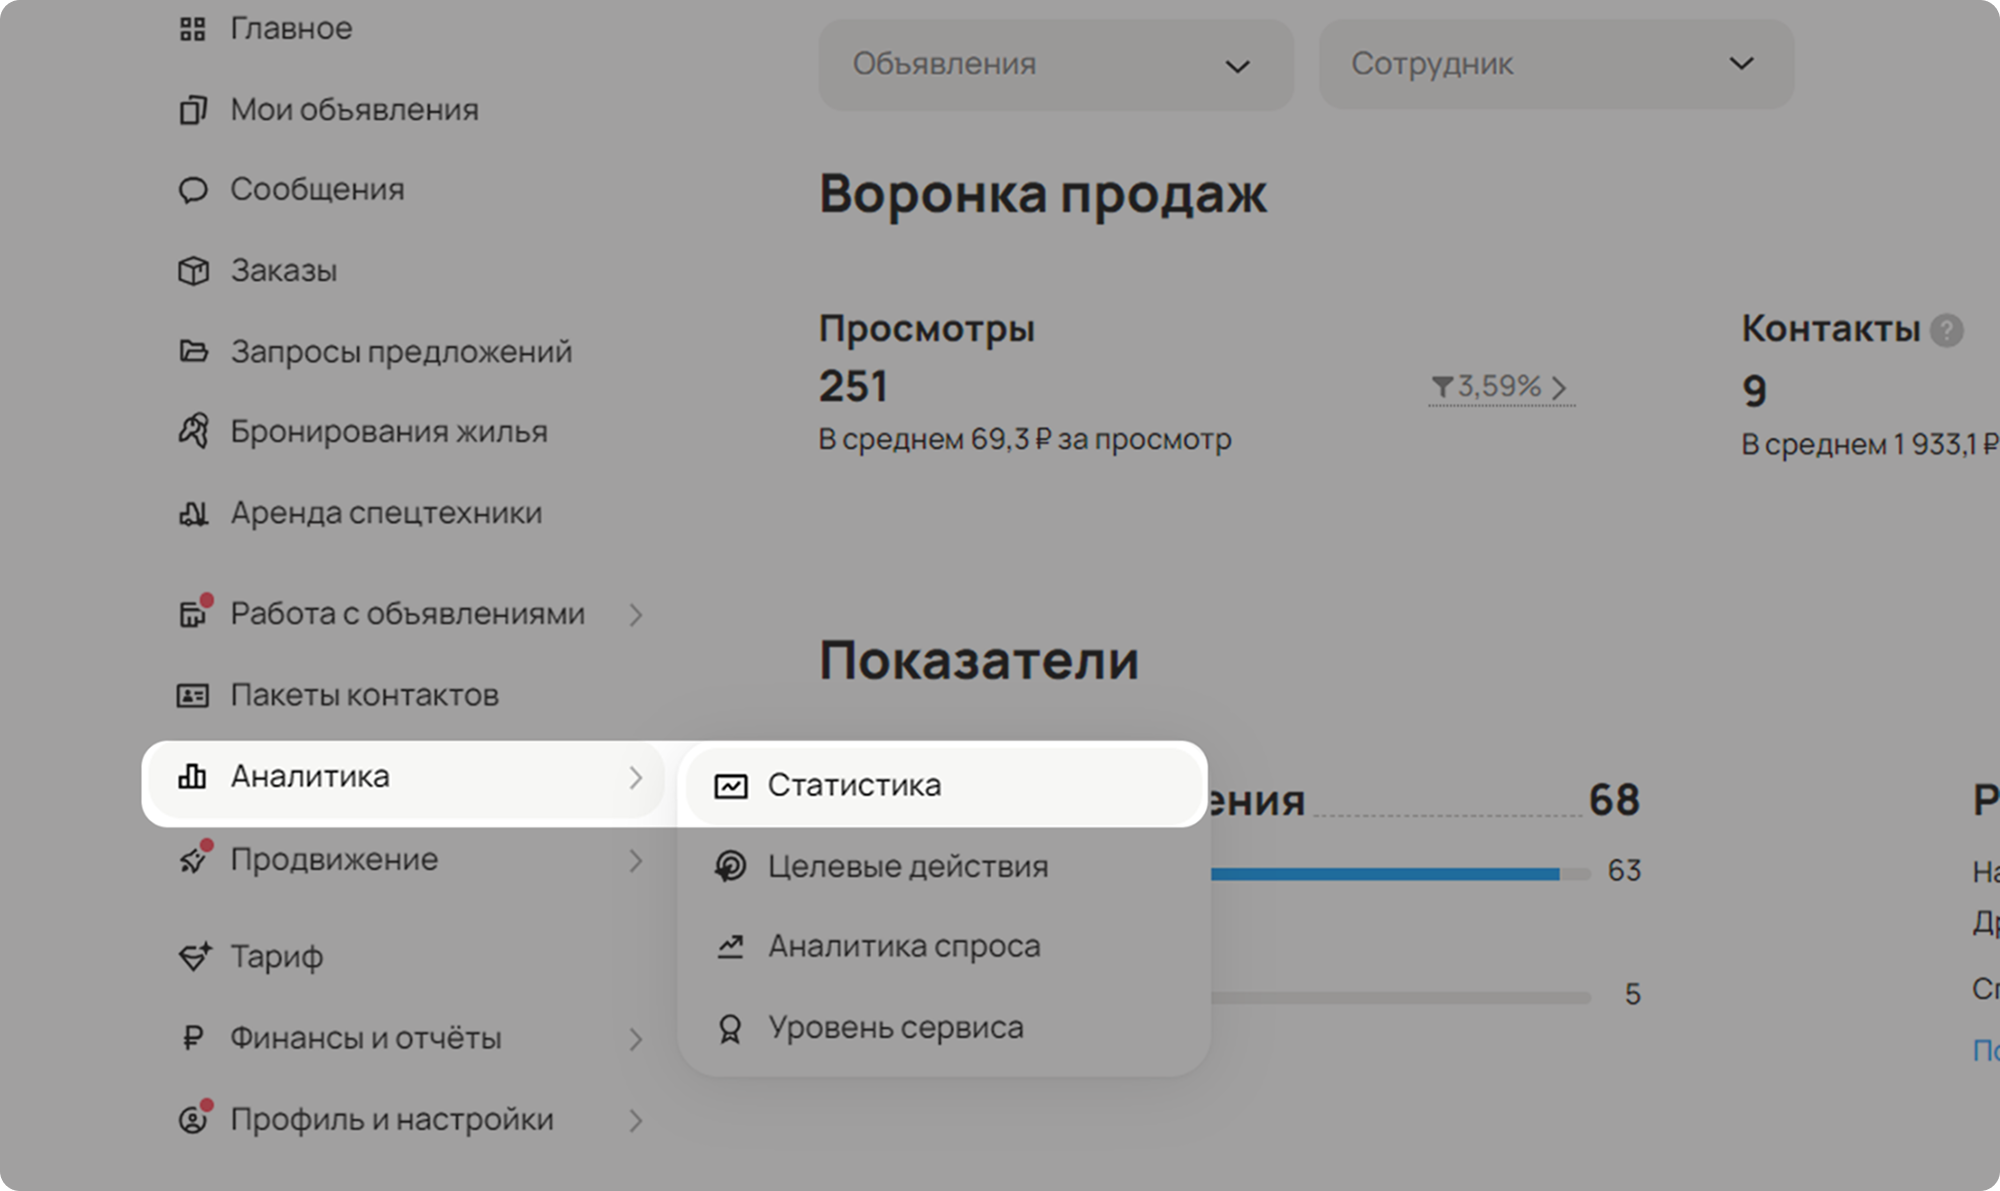Screen dimensions: 2000x1191
Task: Click the blue progress bar showing 63
Action: point(1385,874)
